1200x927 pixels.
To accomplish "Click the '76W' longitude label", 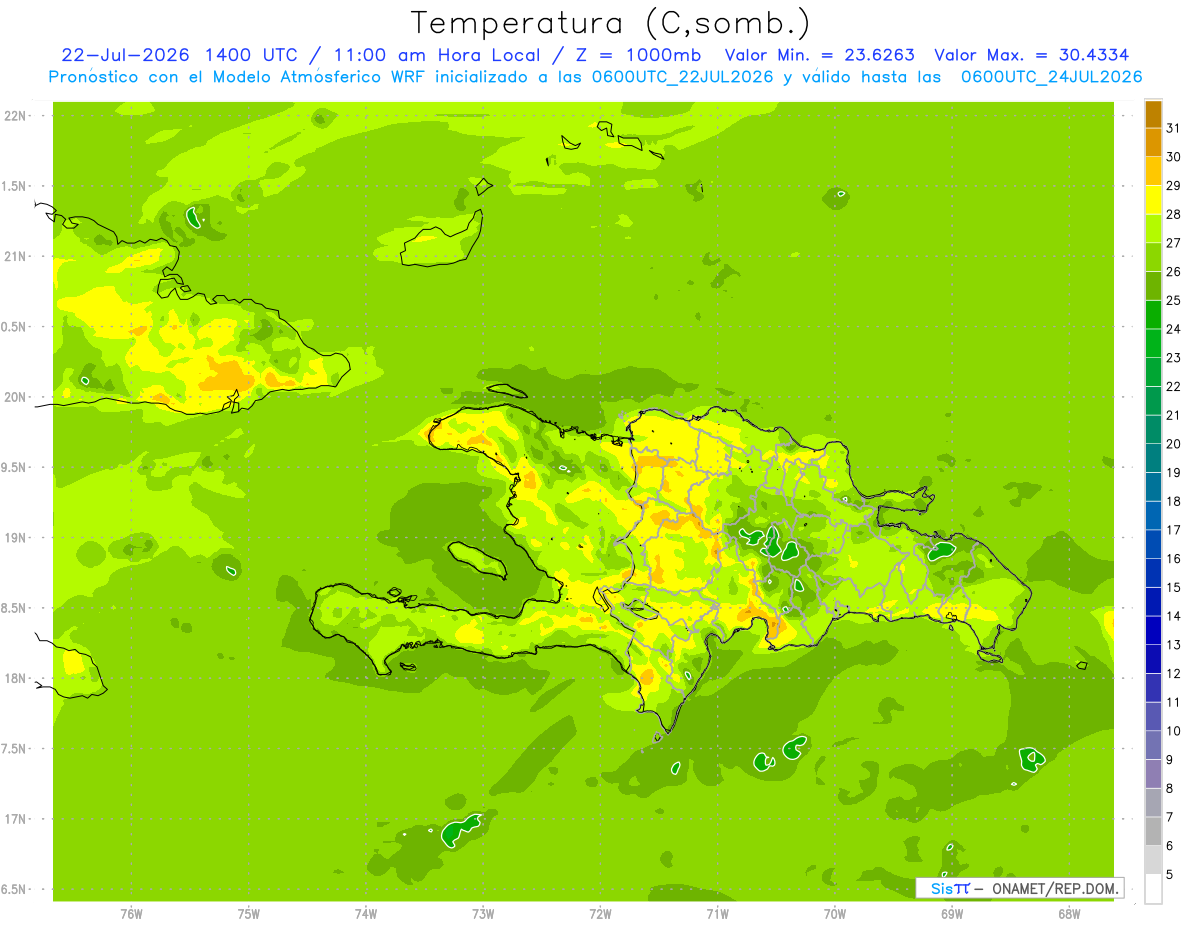I will coord(131,914).
